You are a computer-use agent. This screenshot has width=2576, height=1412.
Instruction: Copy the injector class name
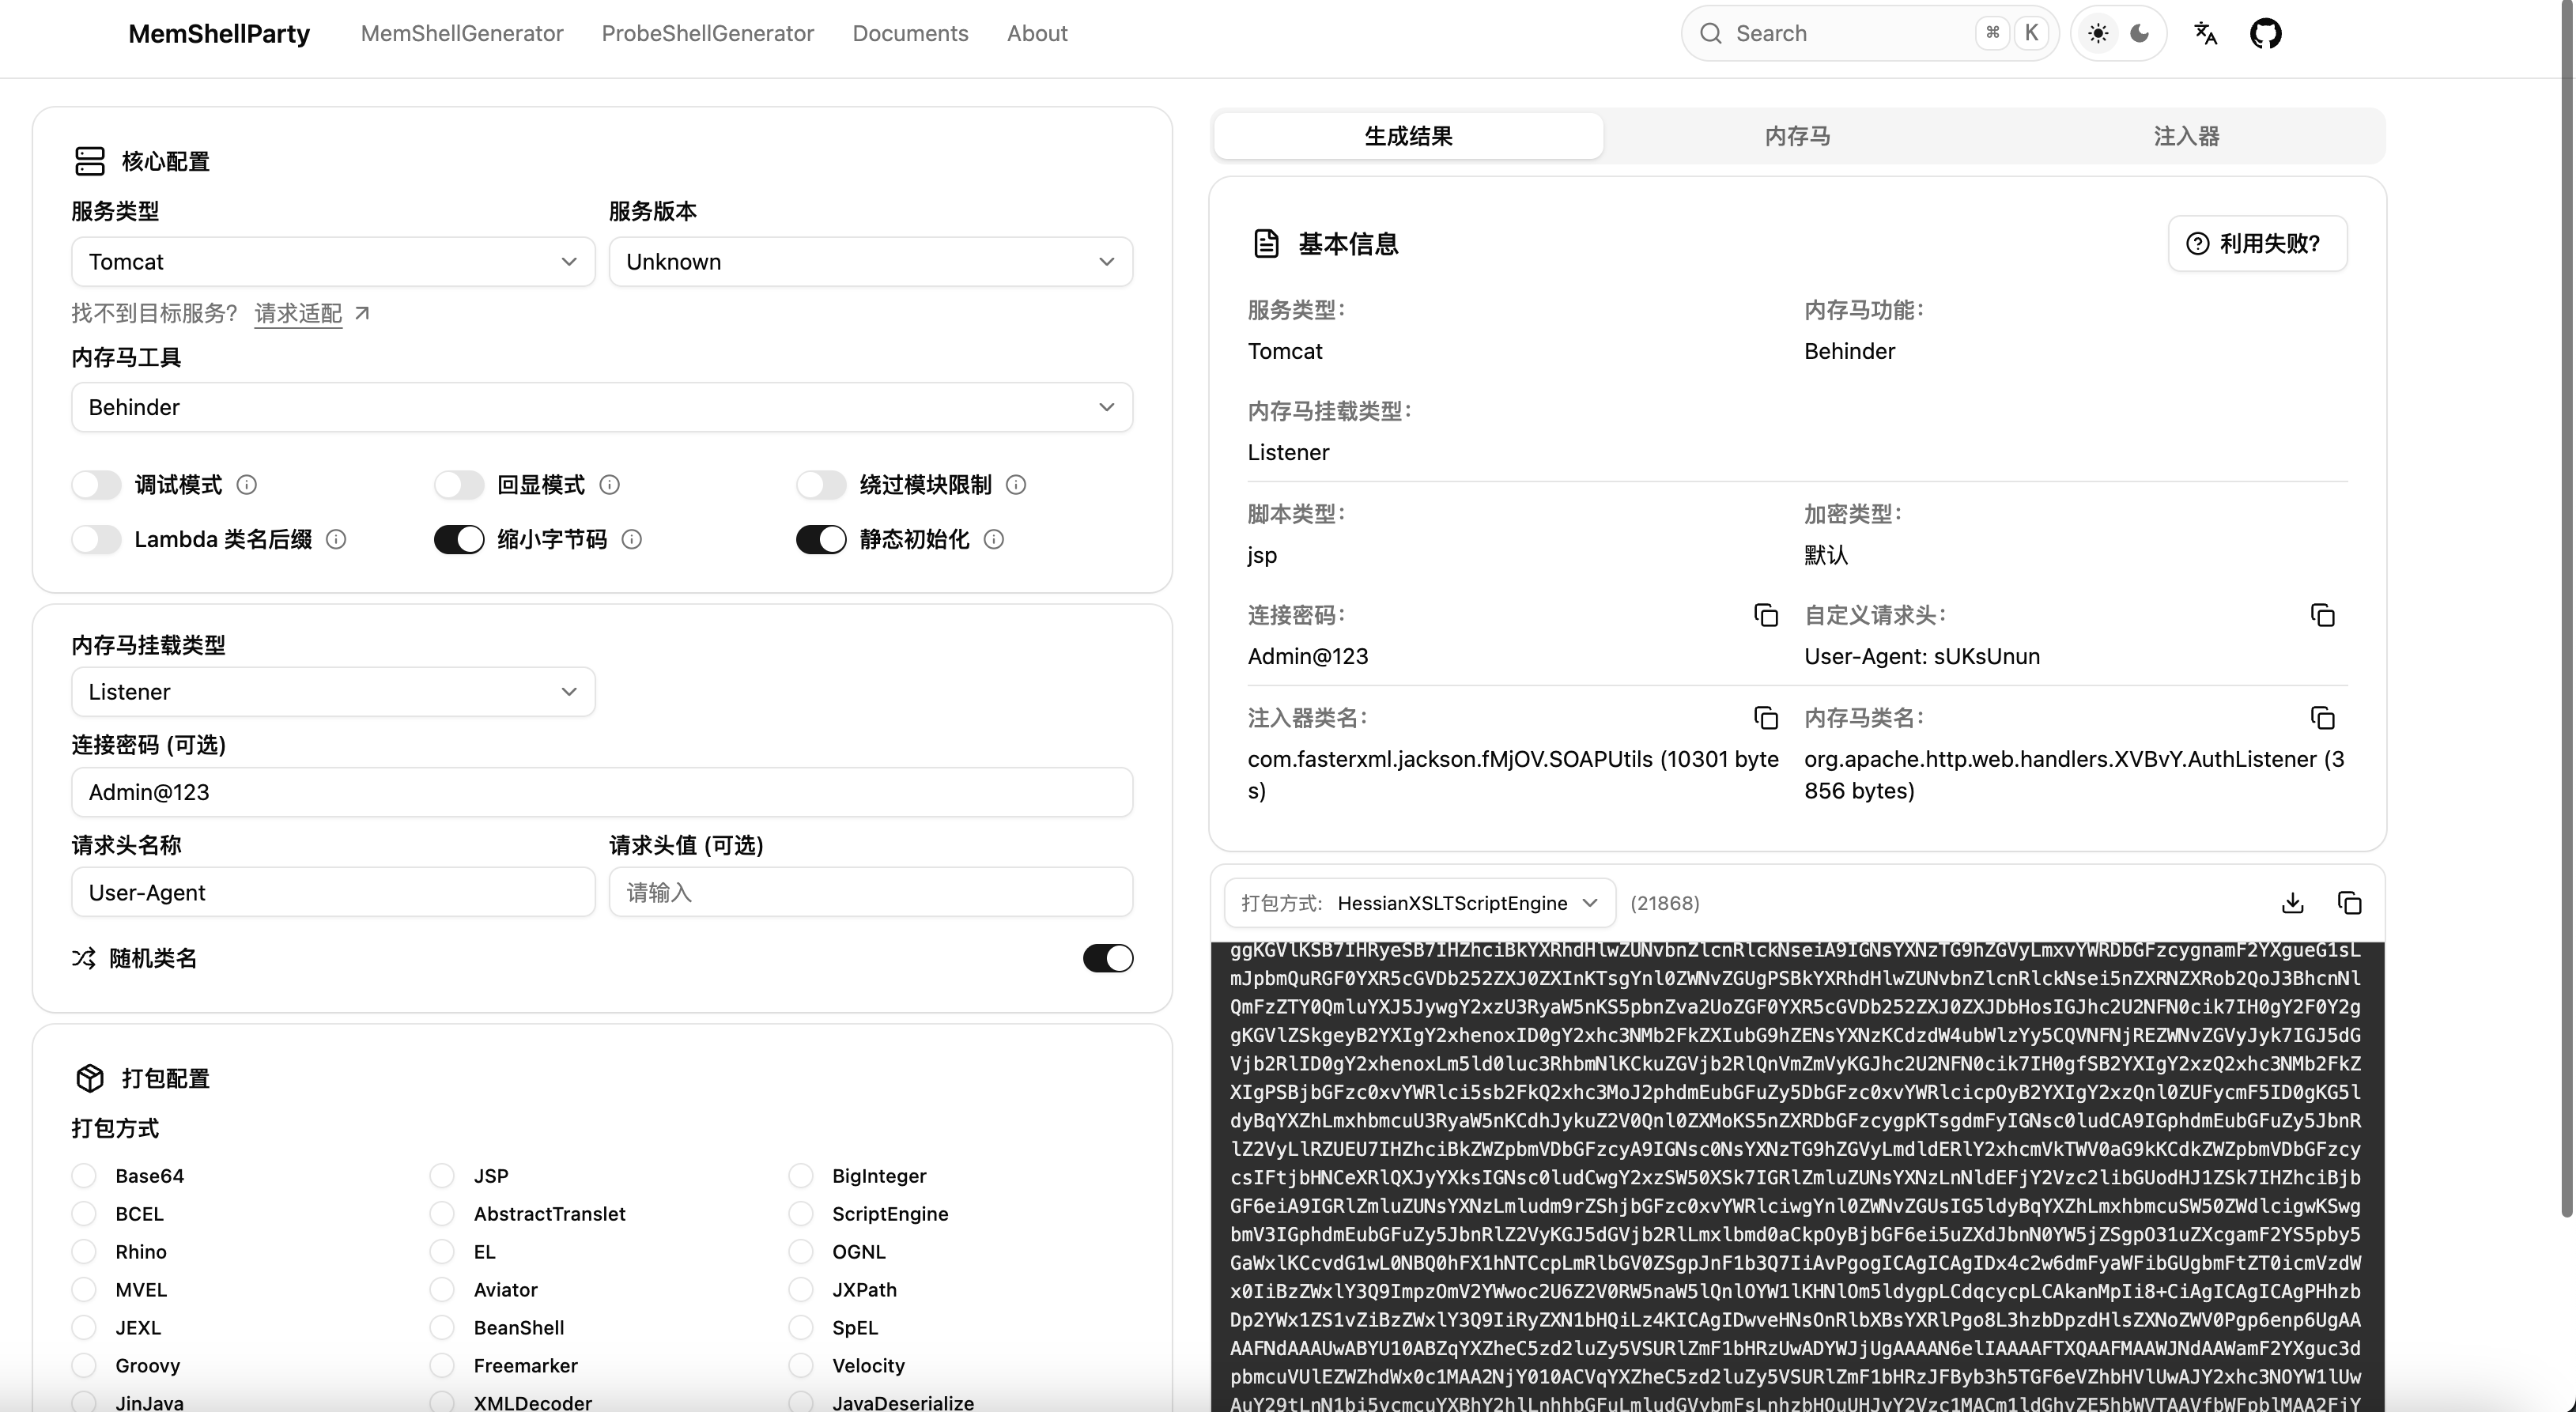tap(1765, 718)
